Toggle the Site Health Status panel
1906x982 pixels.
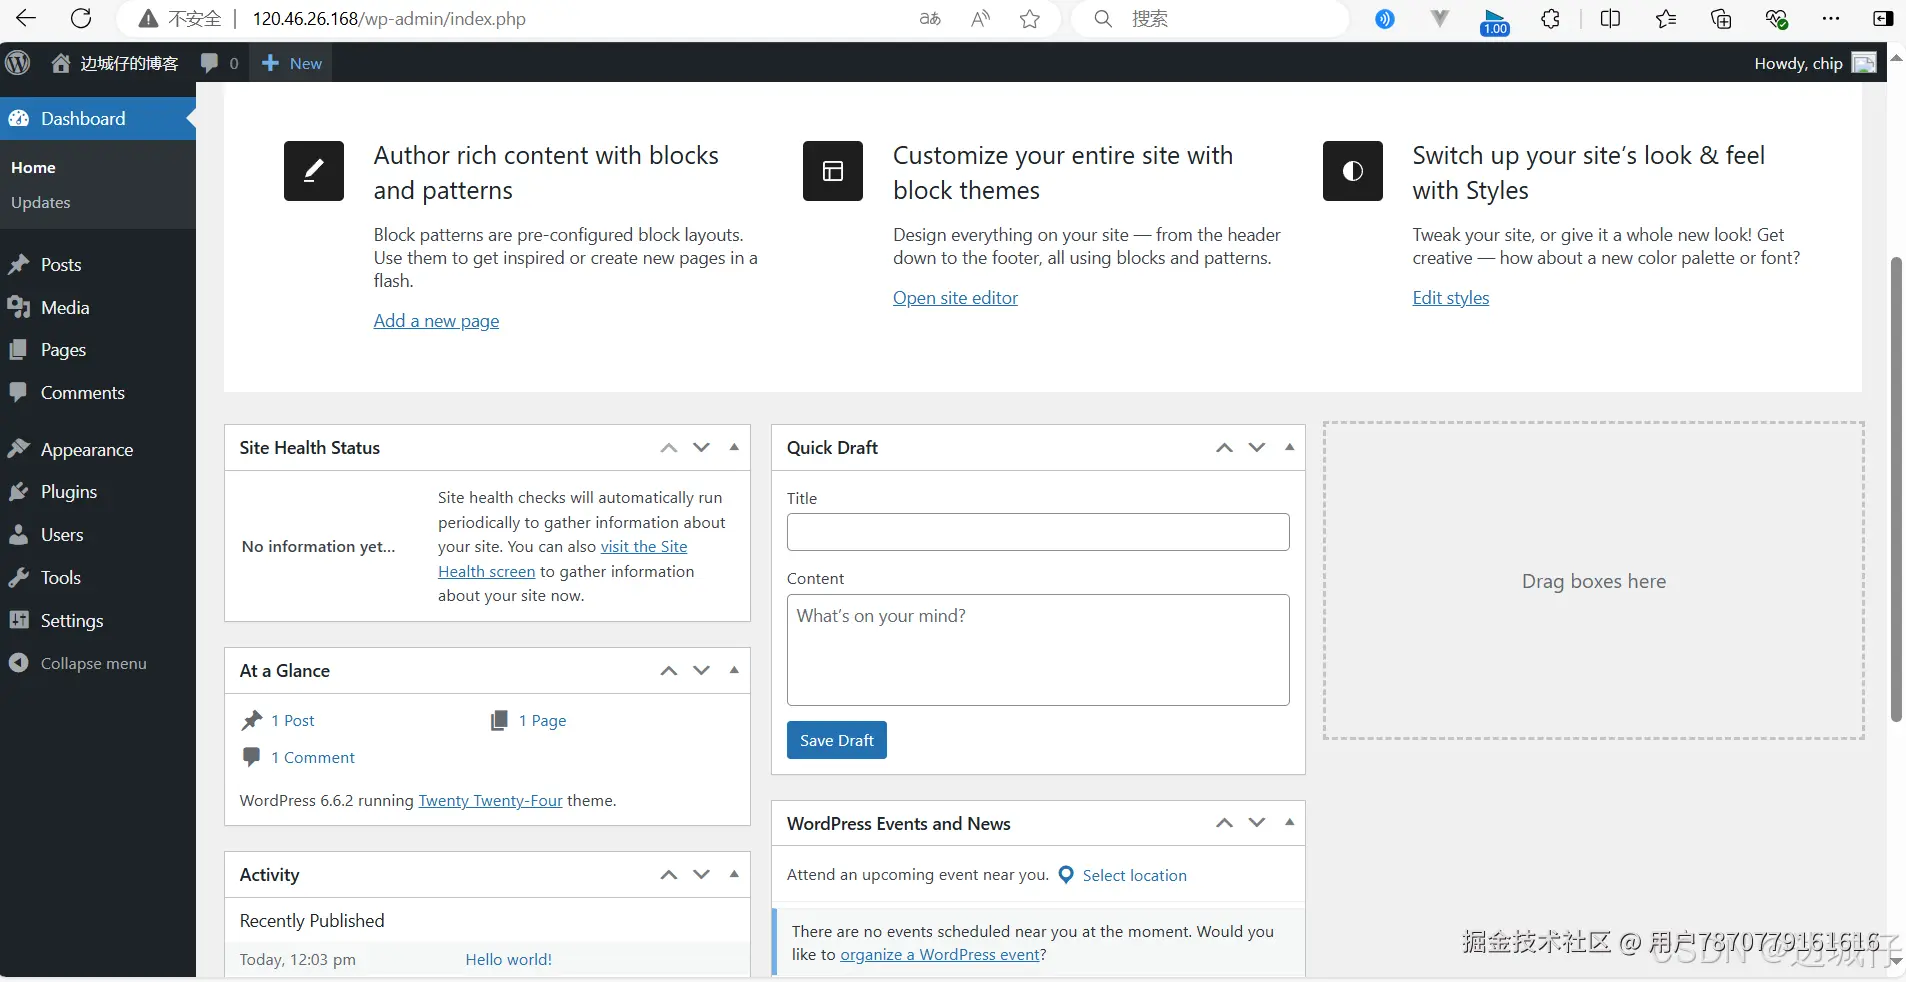734,447
